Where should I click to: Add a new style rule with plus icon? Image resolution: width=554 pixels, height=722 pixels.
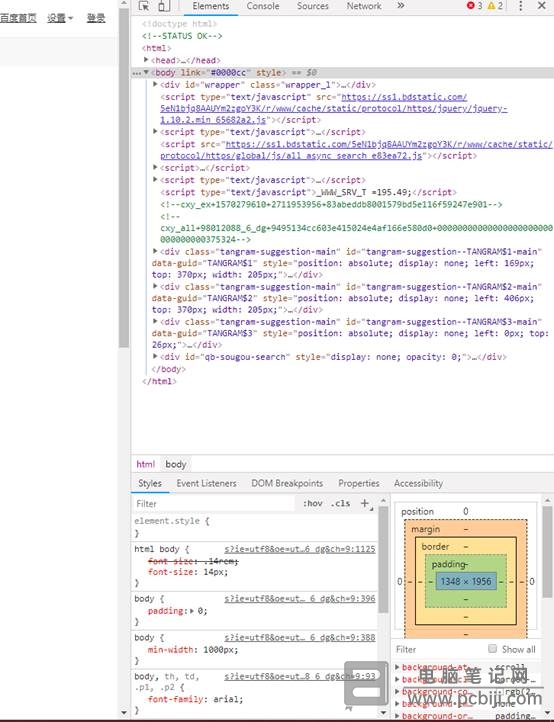[366, 504]
